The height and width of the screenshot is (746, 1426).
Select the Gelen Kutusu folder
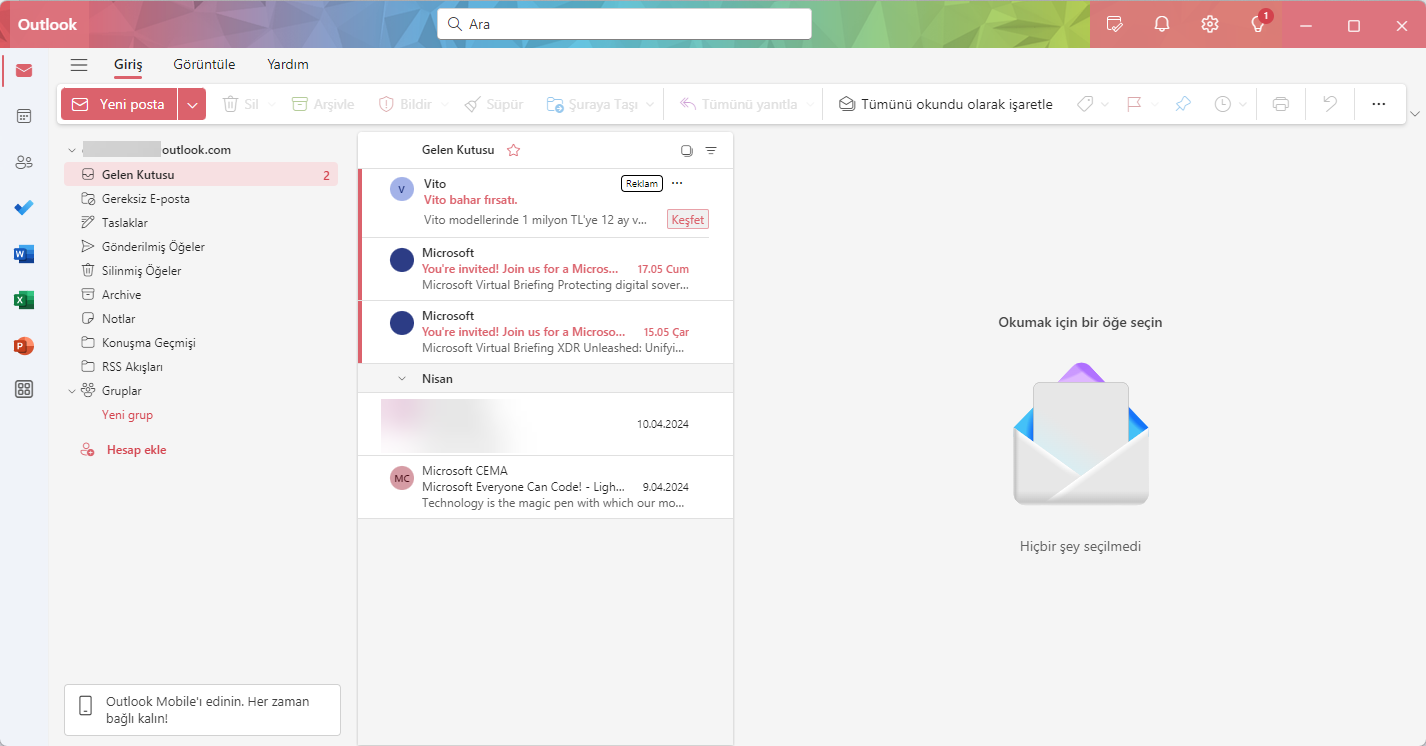point(201,175)
